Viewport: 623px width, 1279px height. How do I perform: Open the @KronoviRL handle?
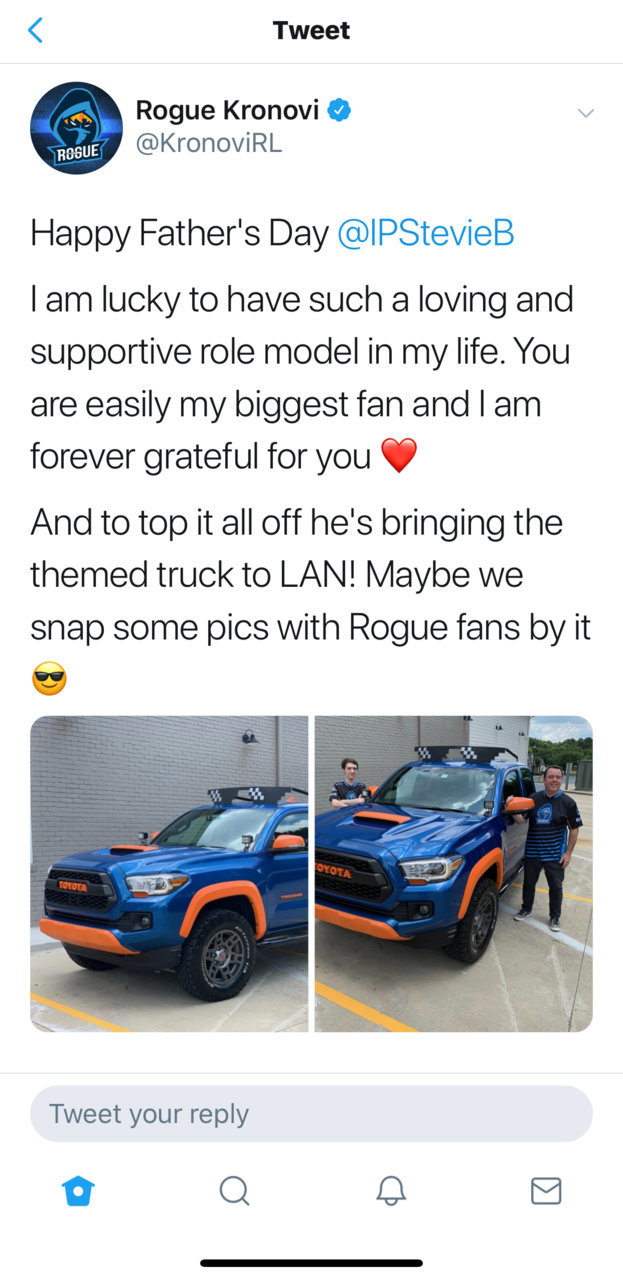click(209, 143)
